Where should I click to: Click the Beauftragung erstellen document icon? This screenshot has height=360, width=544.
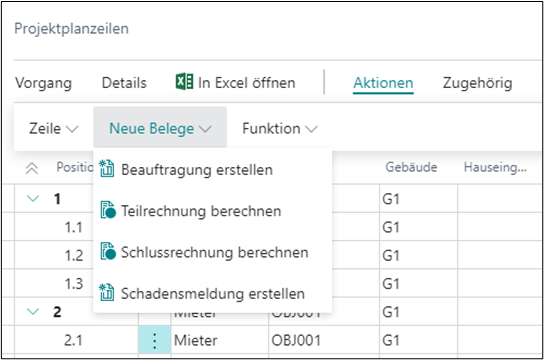tap(107, 169)
